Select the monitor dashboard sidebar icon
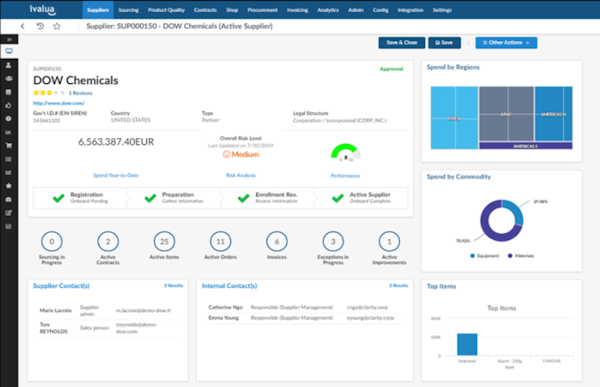 [9, 51]
